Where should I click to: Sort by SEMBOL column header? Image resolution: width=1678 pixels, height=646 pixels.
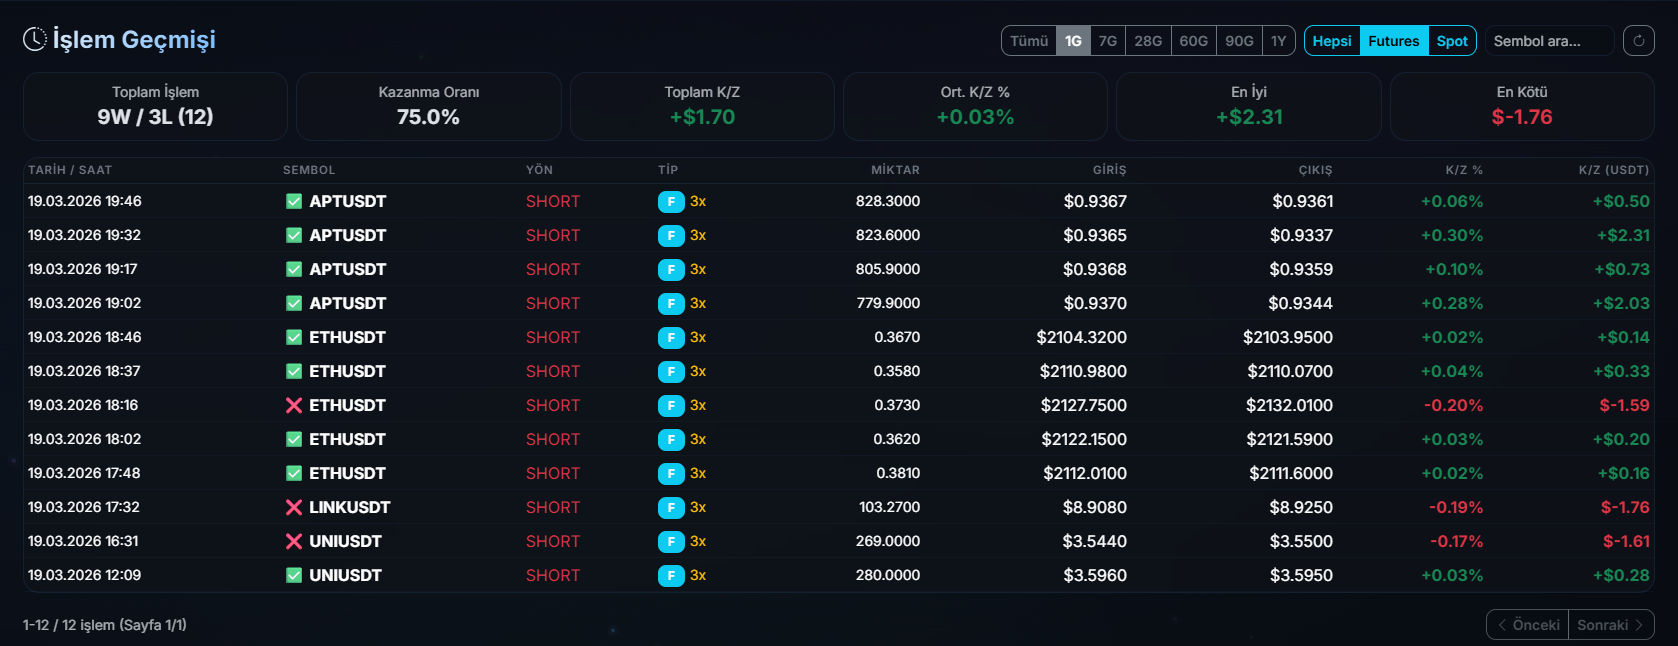[309, 170]
